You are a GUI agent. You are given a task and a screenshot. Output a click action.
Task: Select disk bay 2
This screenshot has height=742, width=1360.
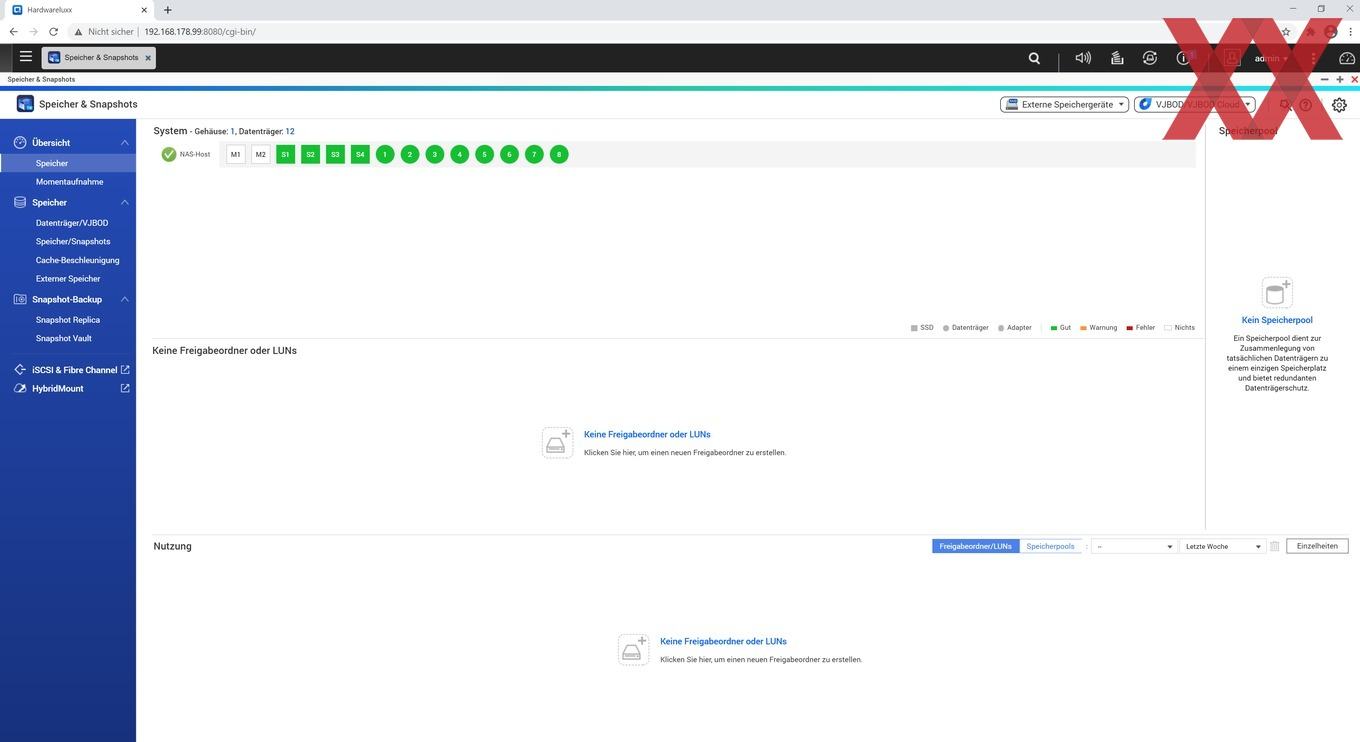pos(410,154)
